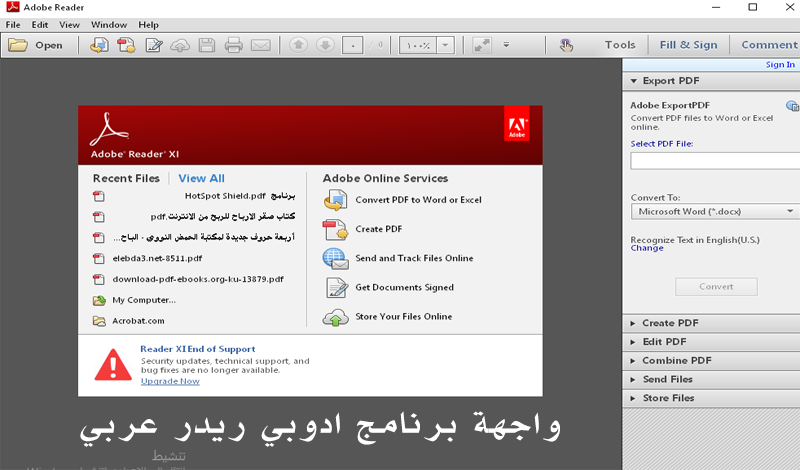The image size is (800, 470).
Task: Click Store Your Files Online text
Action: point(404,316)
